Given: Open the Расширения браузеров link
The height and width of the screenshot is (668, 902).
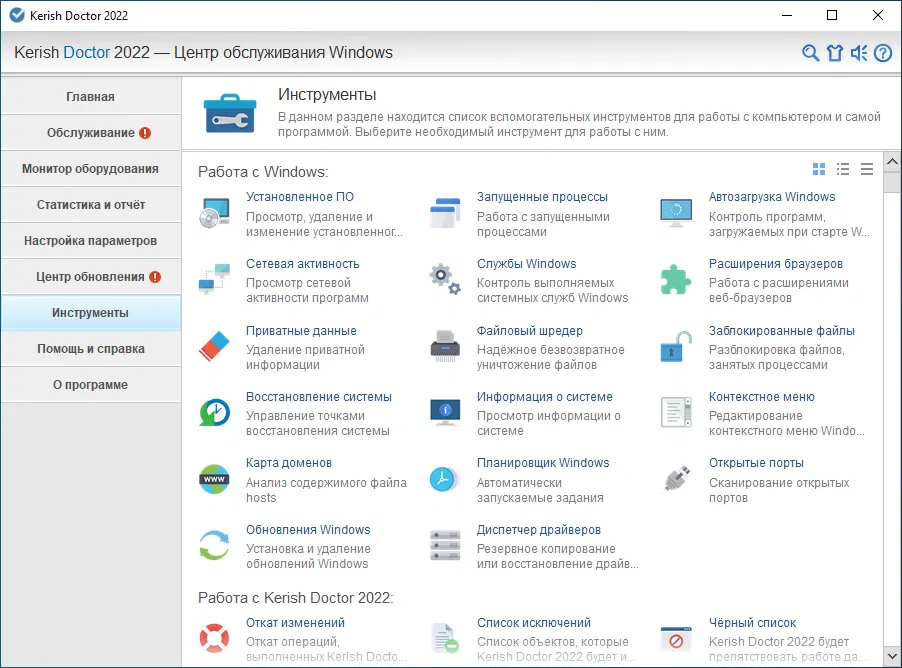Looking at the screenshot, I should coord(775,264).
